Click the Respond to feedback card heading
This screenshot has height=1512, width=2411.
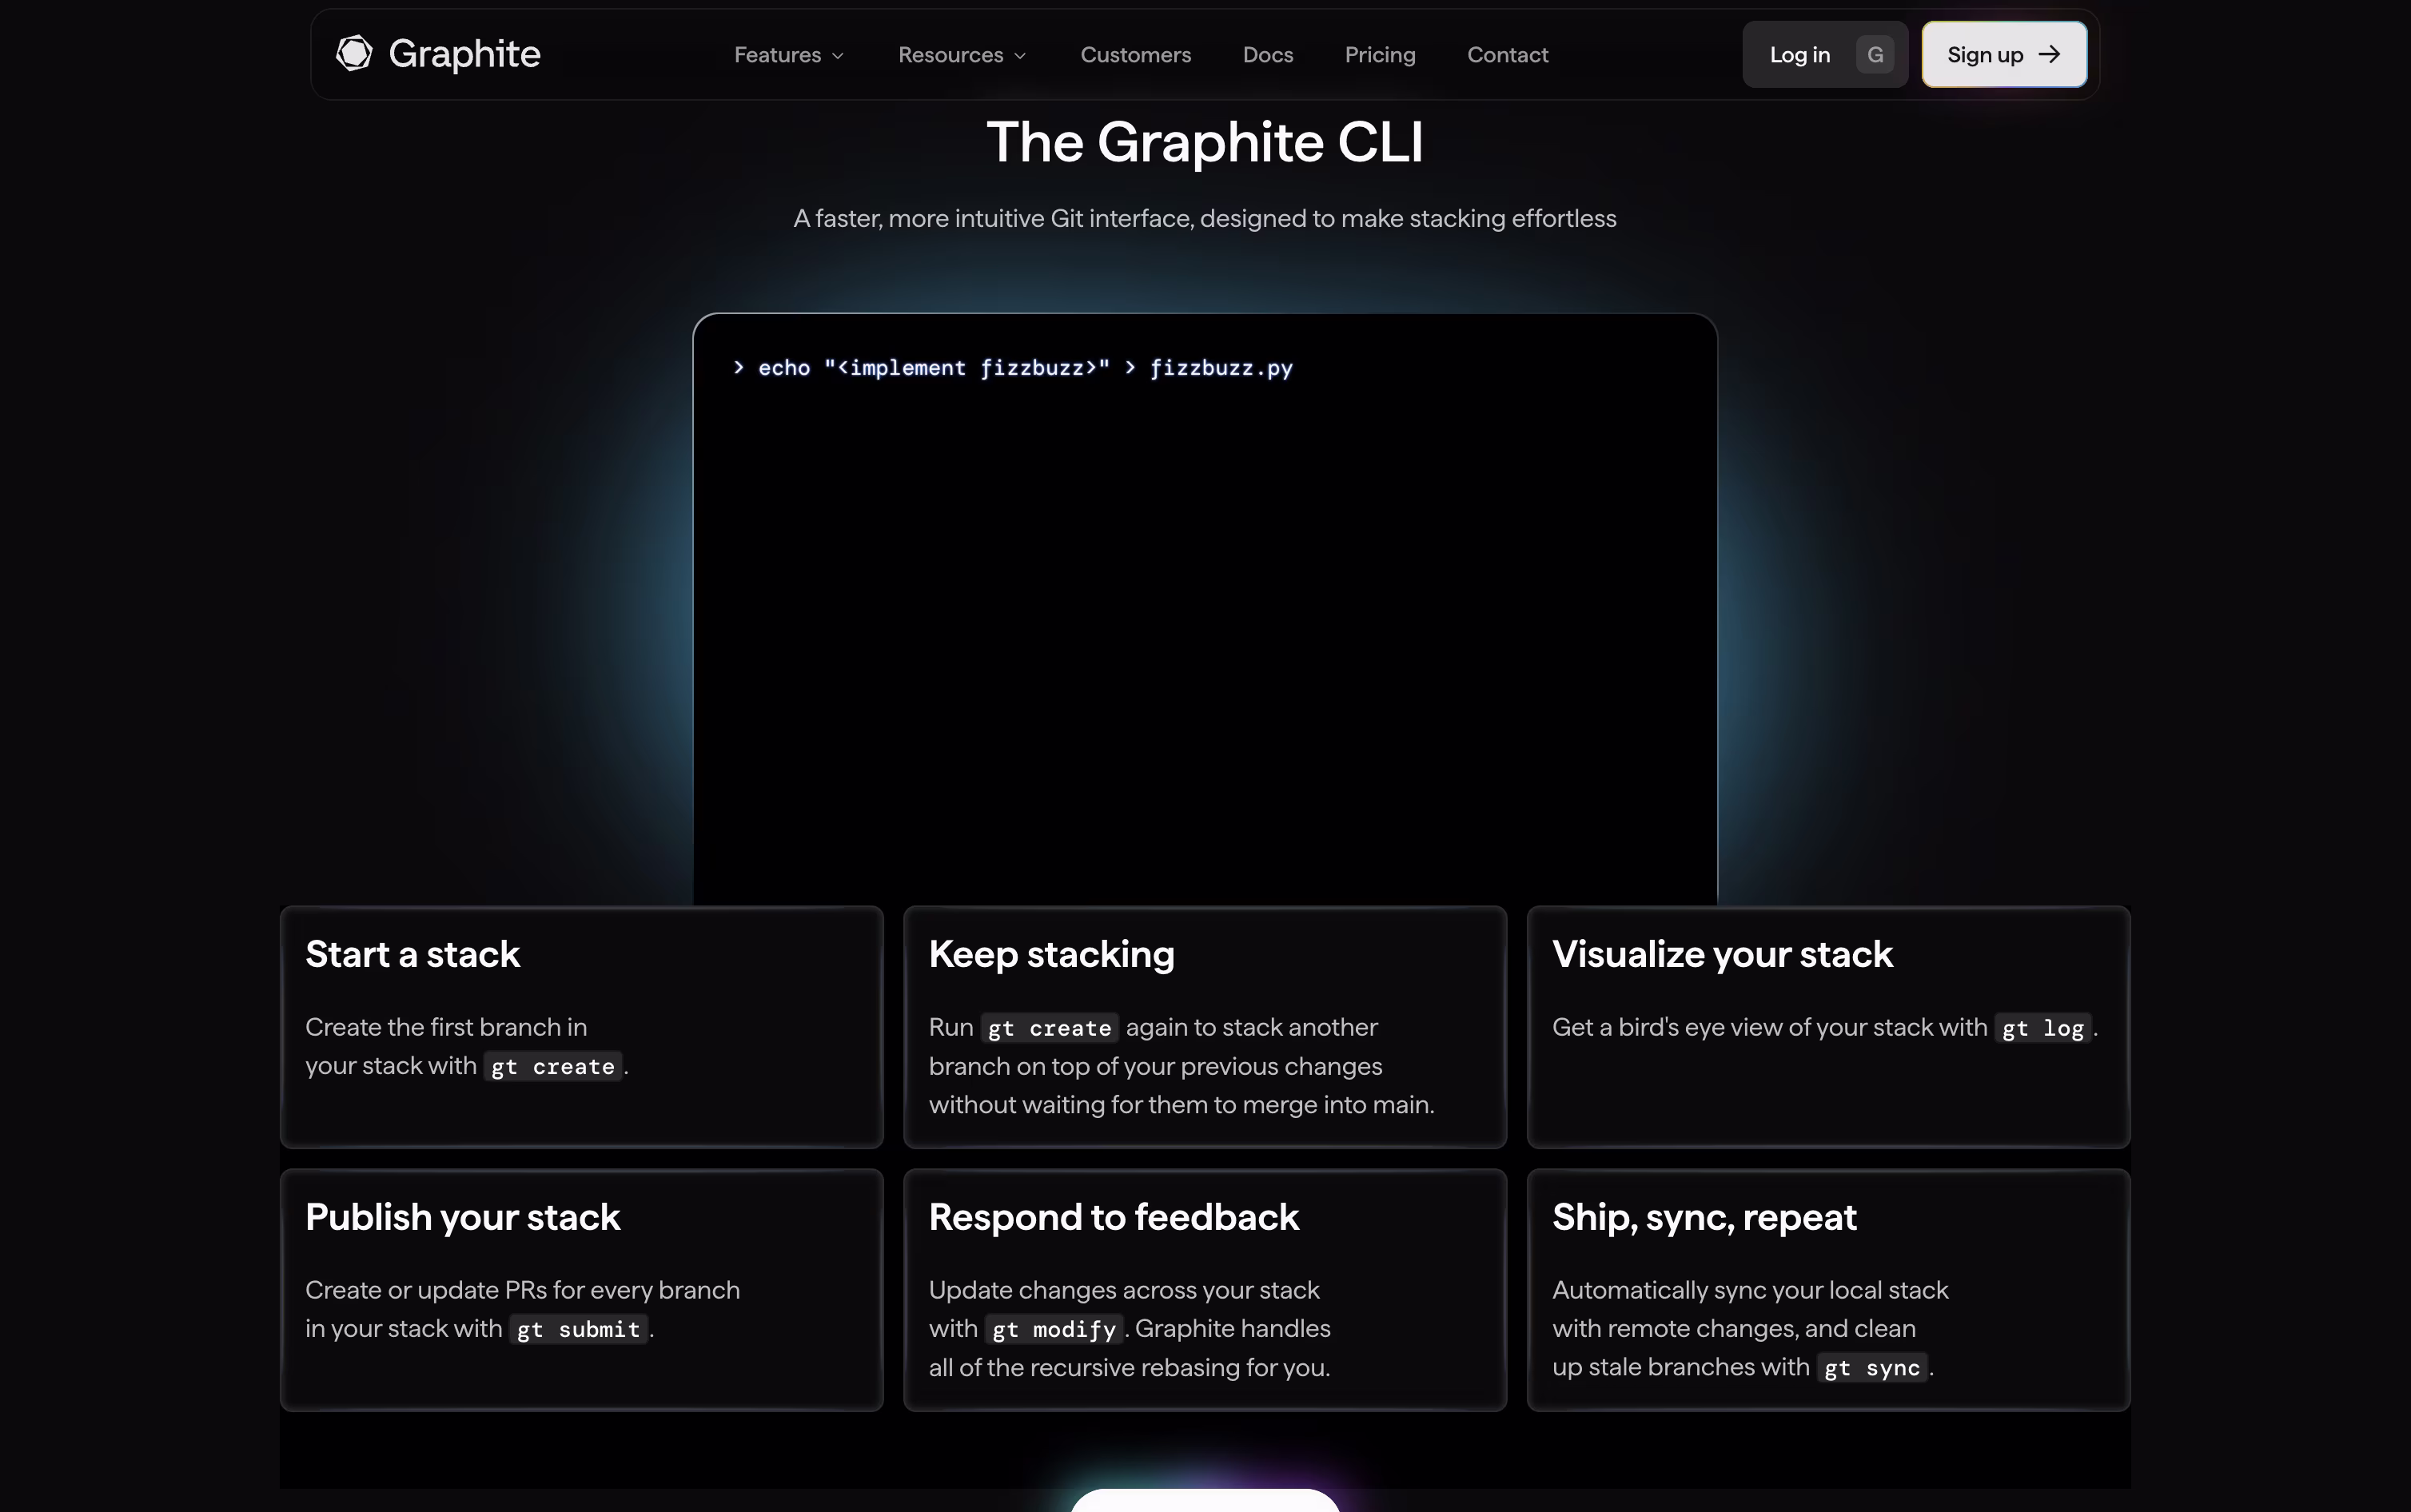click(1114, 1217)
